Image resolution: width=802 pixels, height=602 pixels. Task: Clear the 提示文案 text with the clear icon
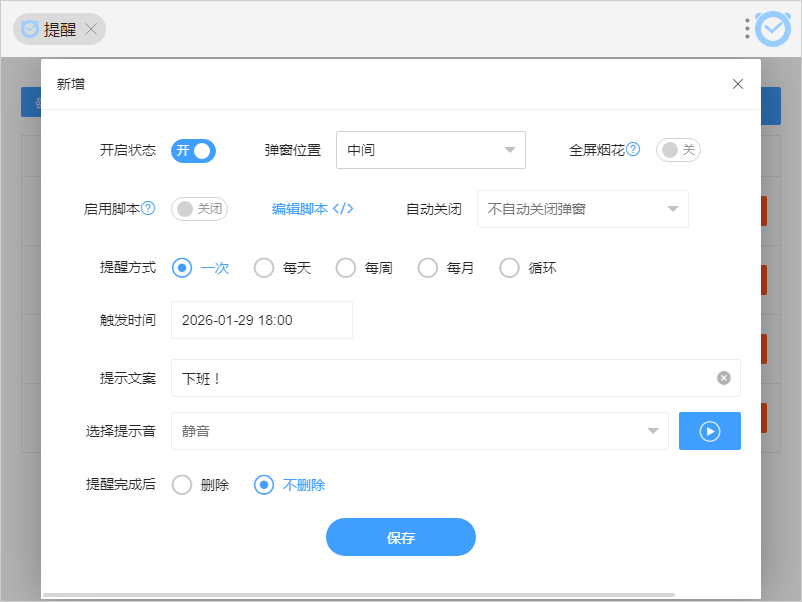coord(724,378)
